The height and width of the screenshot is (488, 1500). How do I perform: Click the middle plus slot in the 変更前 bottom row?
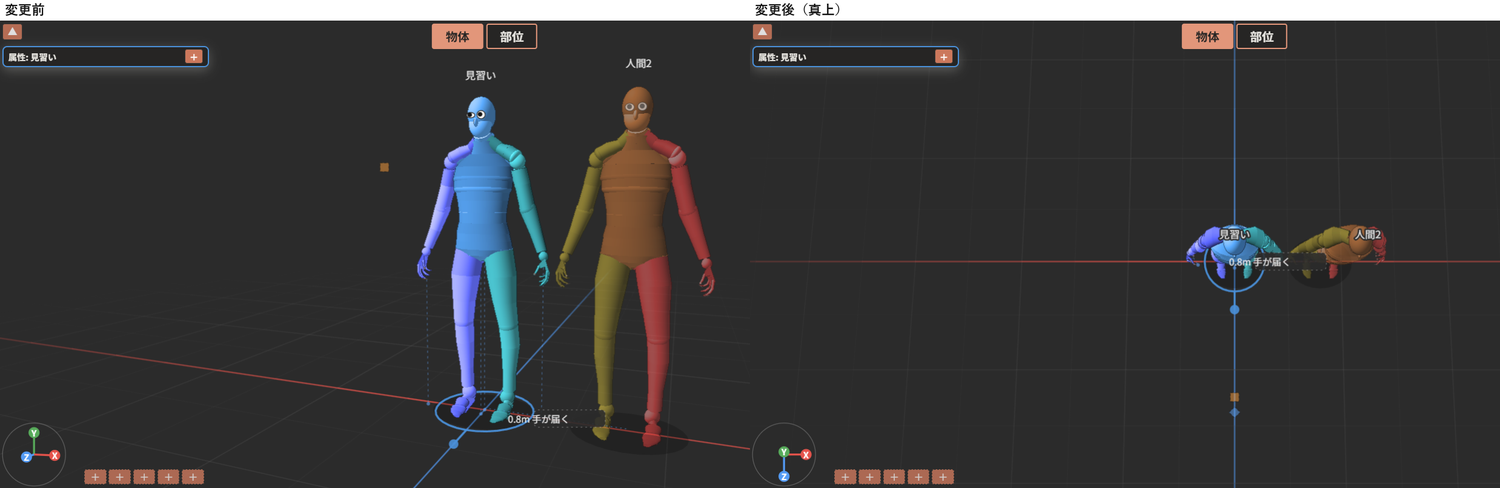144,477
